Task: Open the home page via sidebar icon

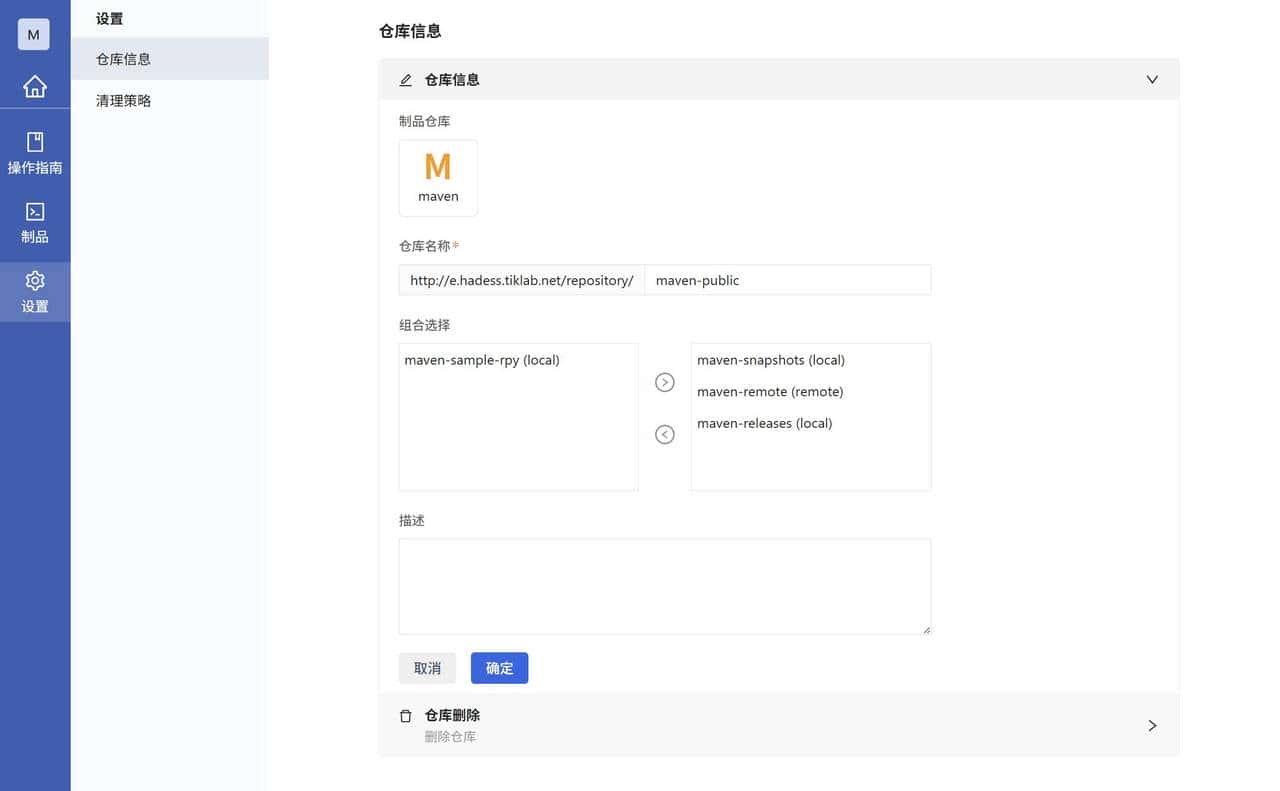Action: 35,86
